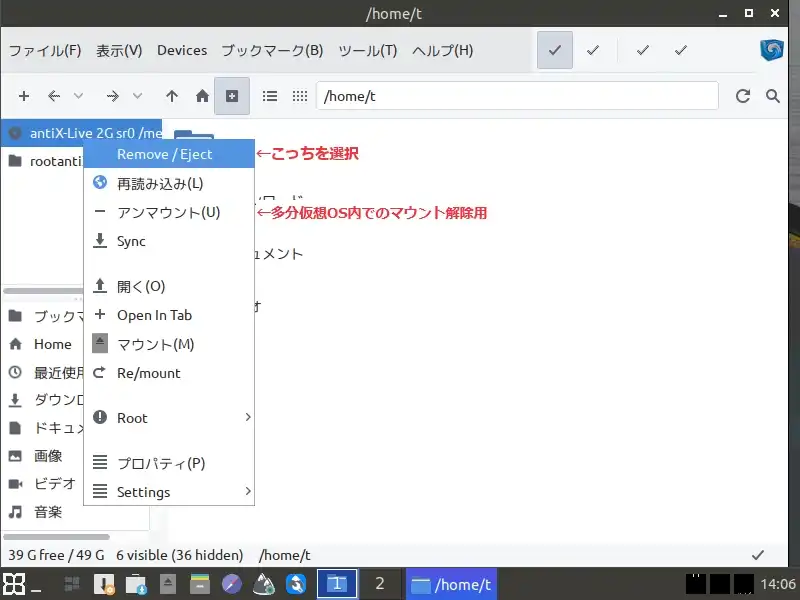
Task: Click the refresh icon beside path bar
Action: (742, 96)
